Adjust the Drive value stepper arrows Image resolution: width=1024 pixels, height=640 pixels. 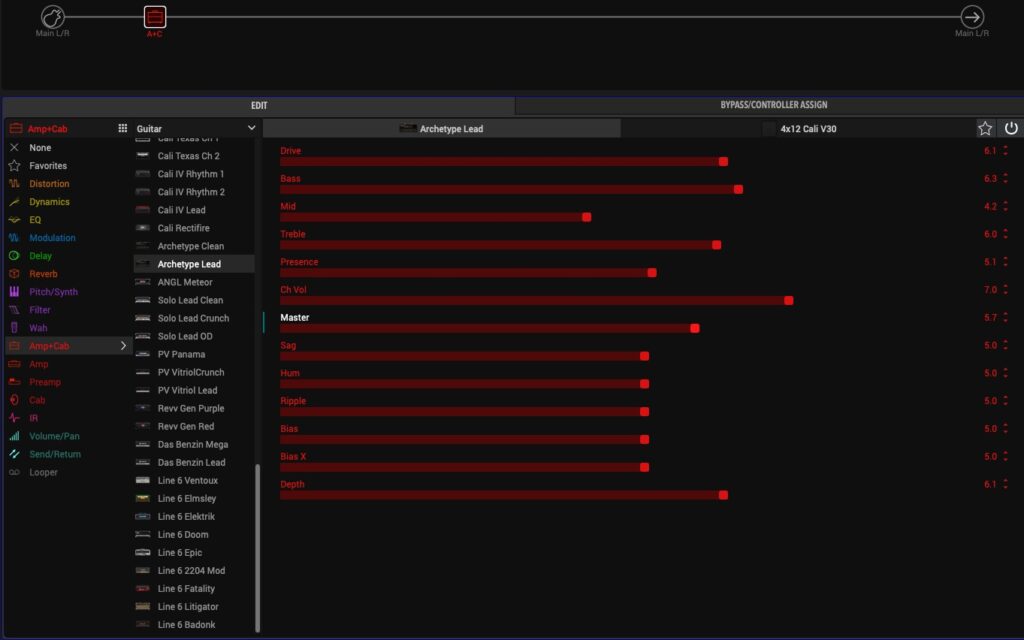click(x=1005, y=151)
